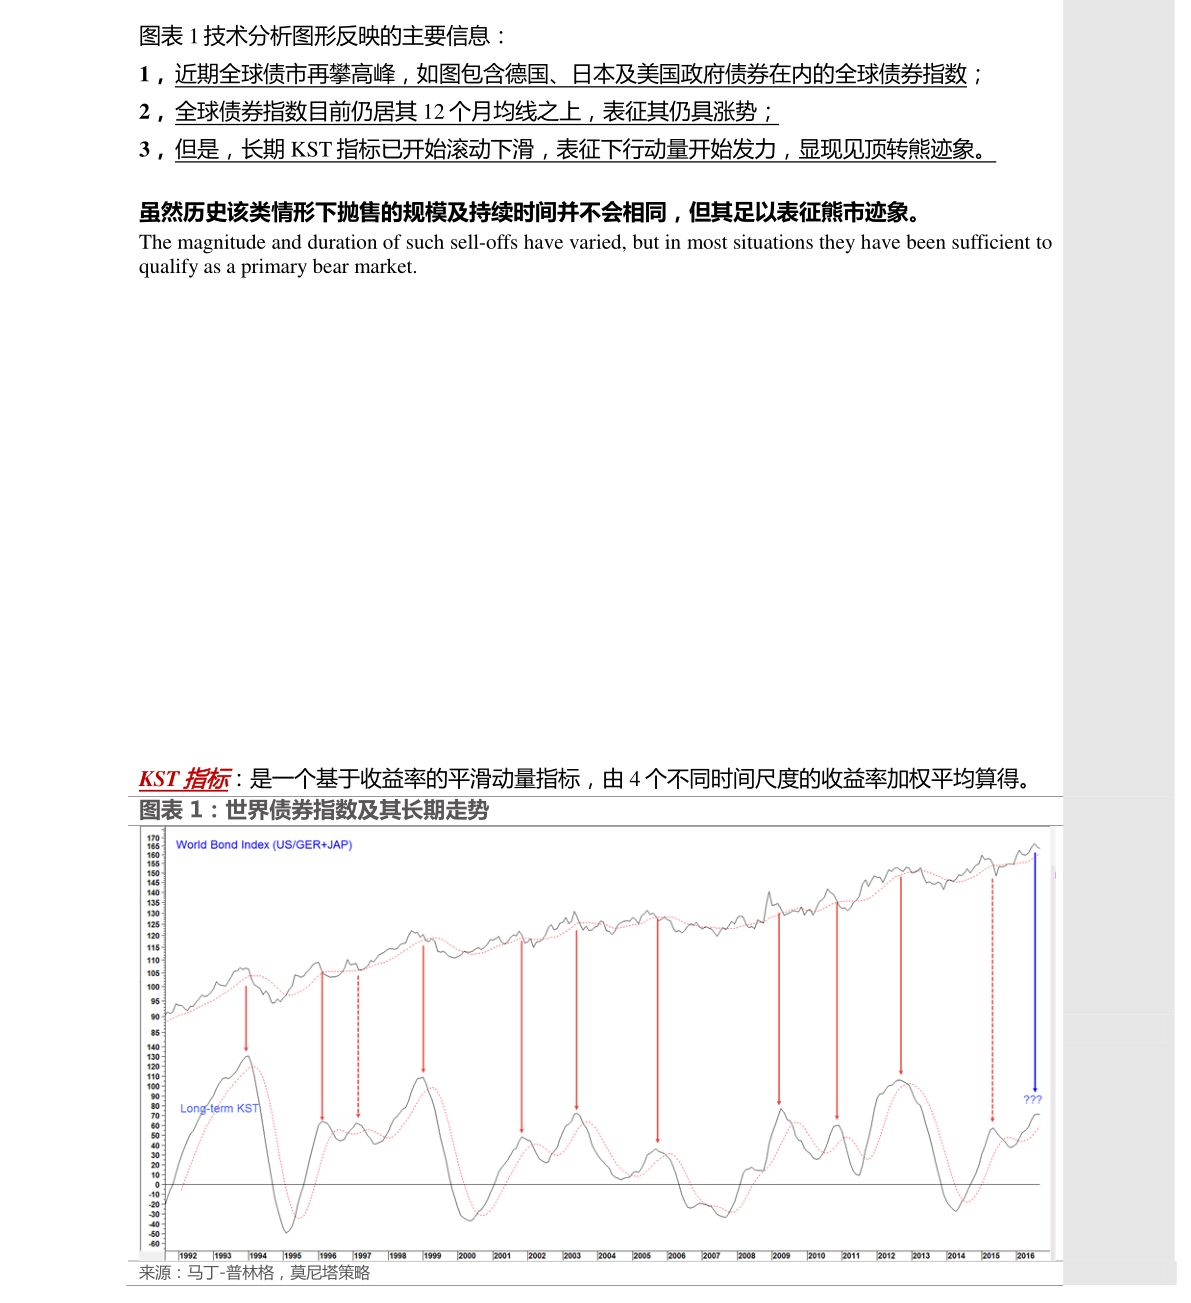Image resolution: width=1191 pixels, height=1303 pixels.
Task: Click the 'Long-term KST' chart label
Action: 219,1108
